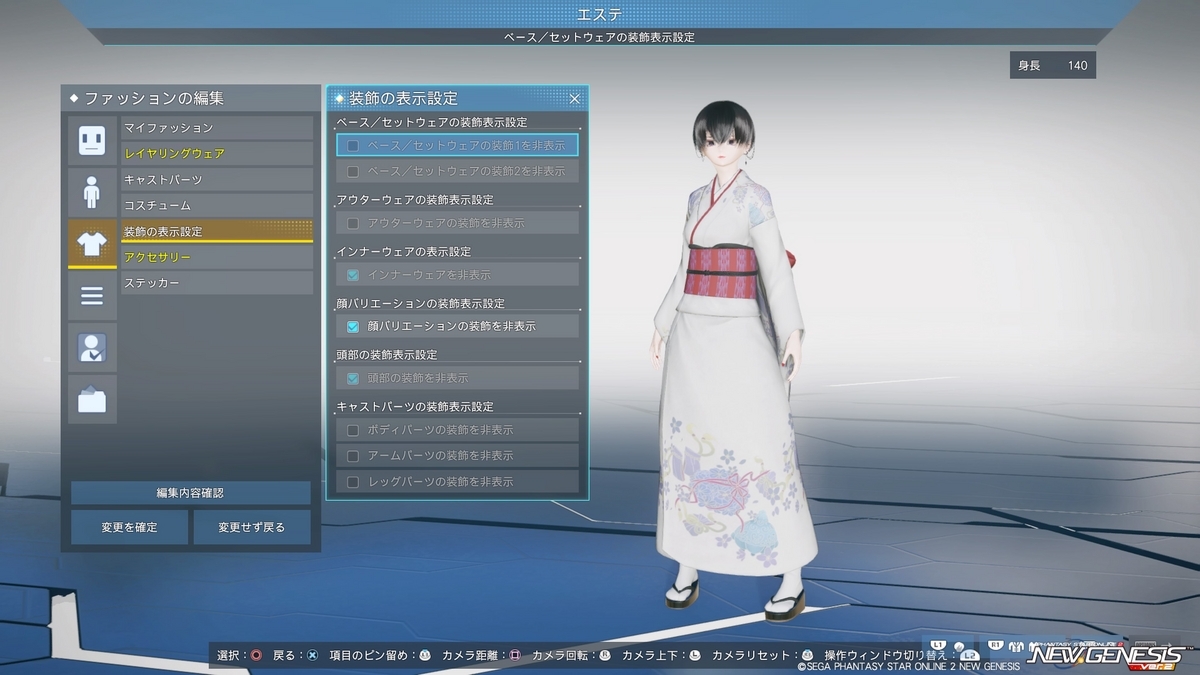
Task: Open コスチューム menu item
Action: [x=217, y=205]
